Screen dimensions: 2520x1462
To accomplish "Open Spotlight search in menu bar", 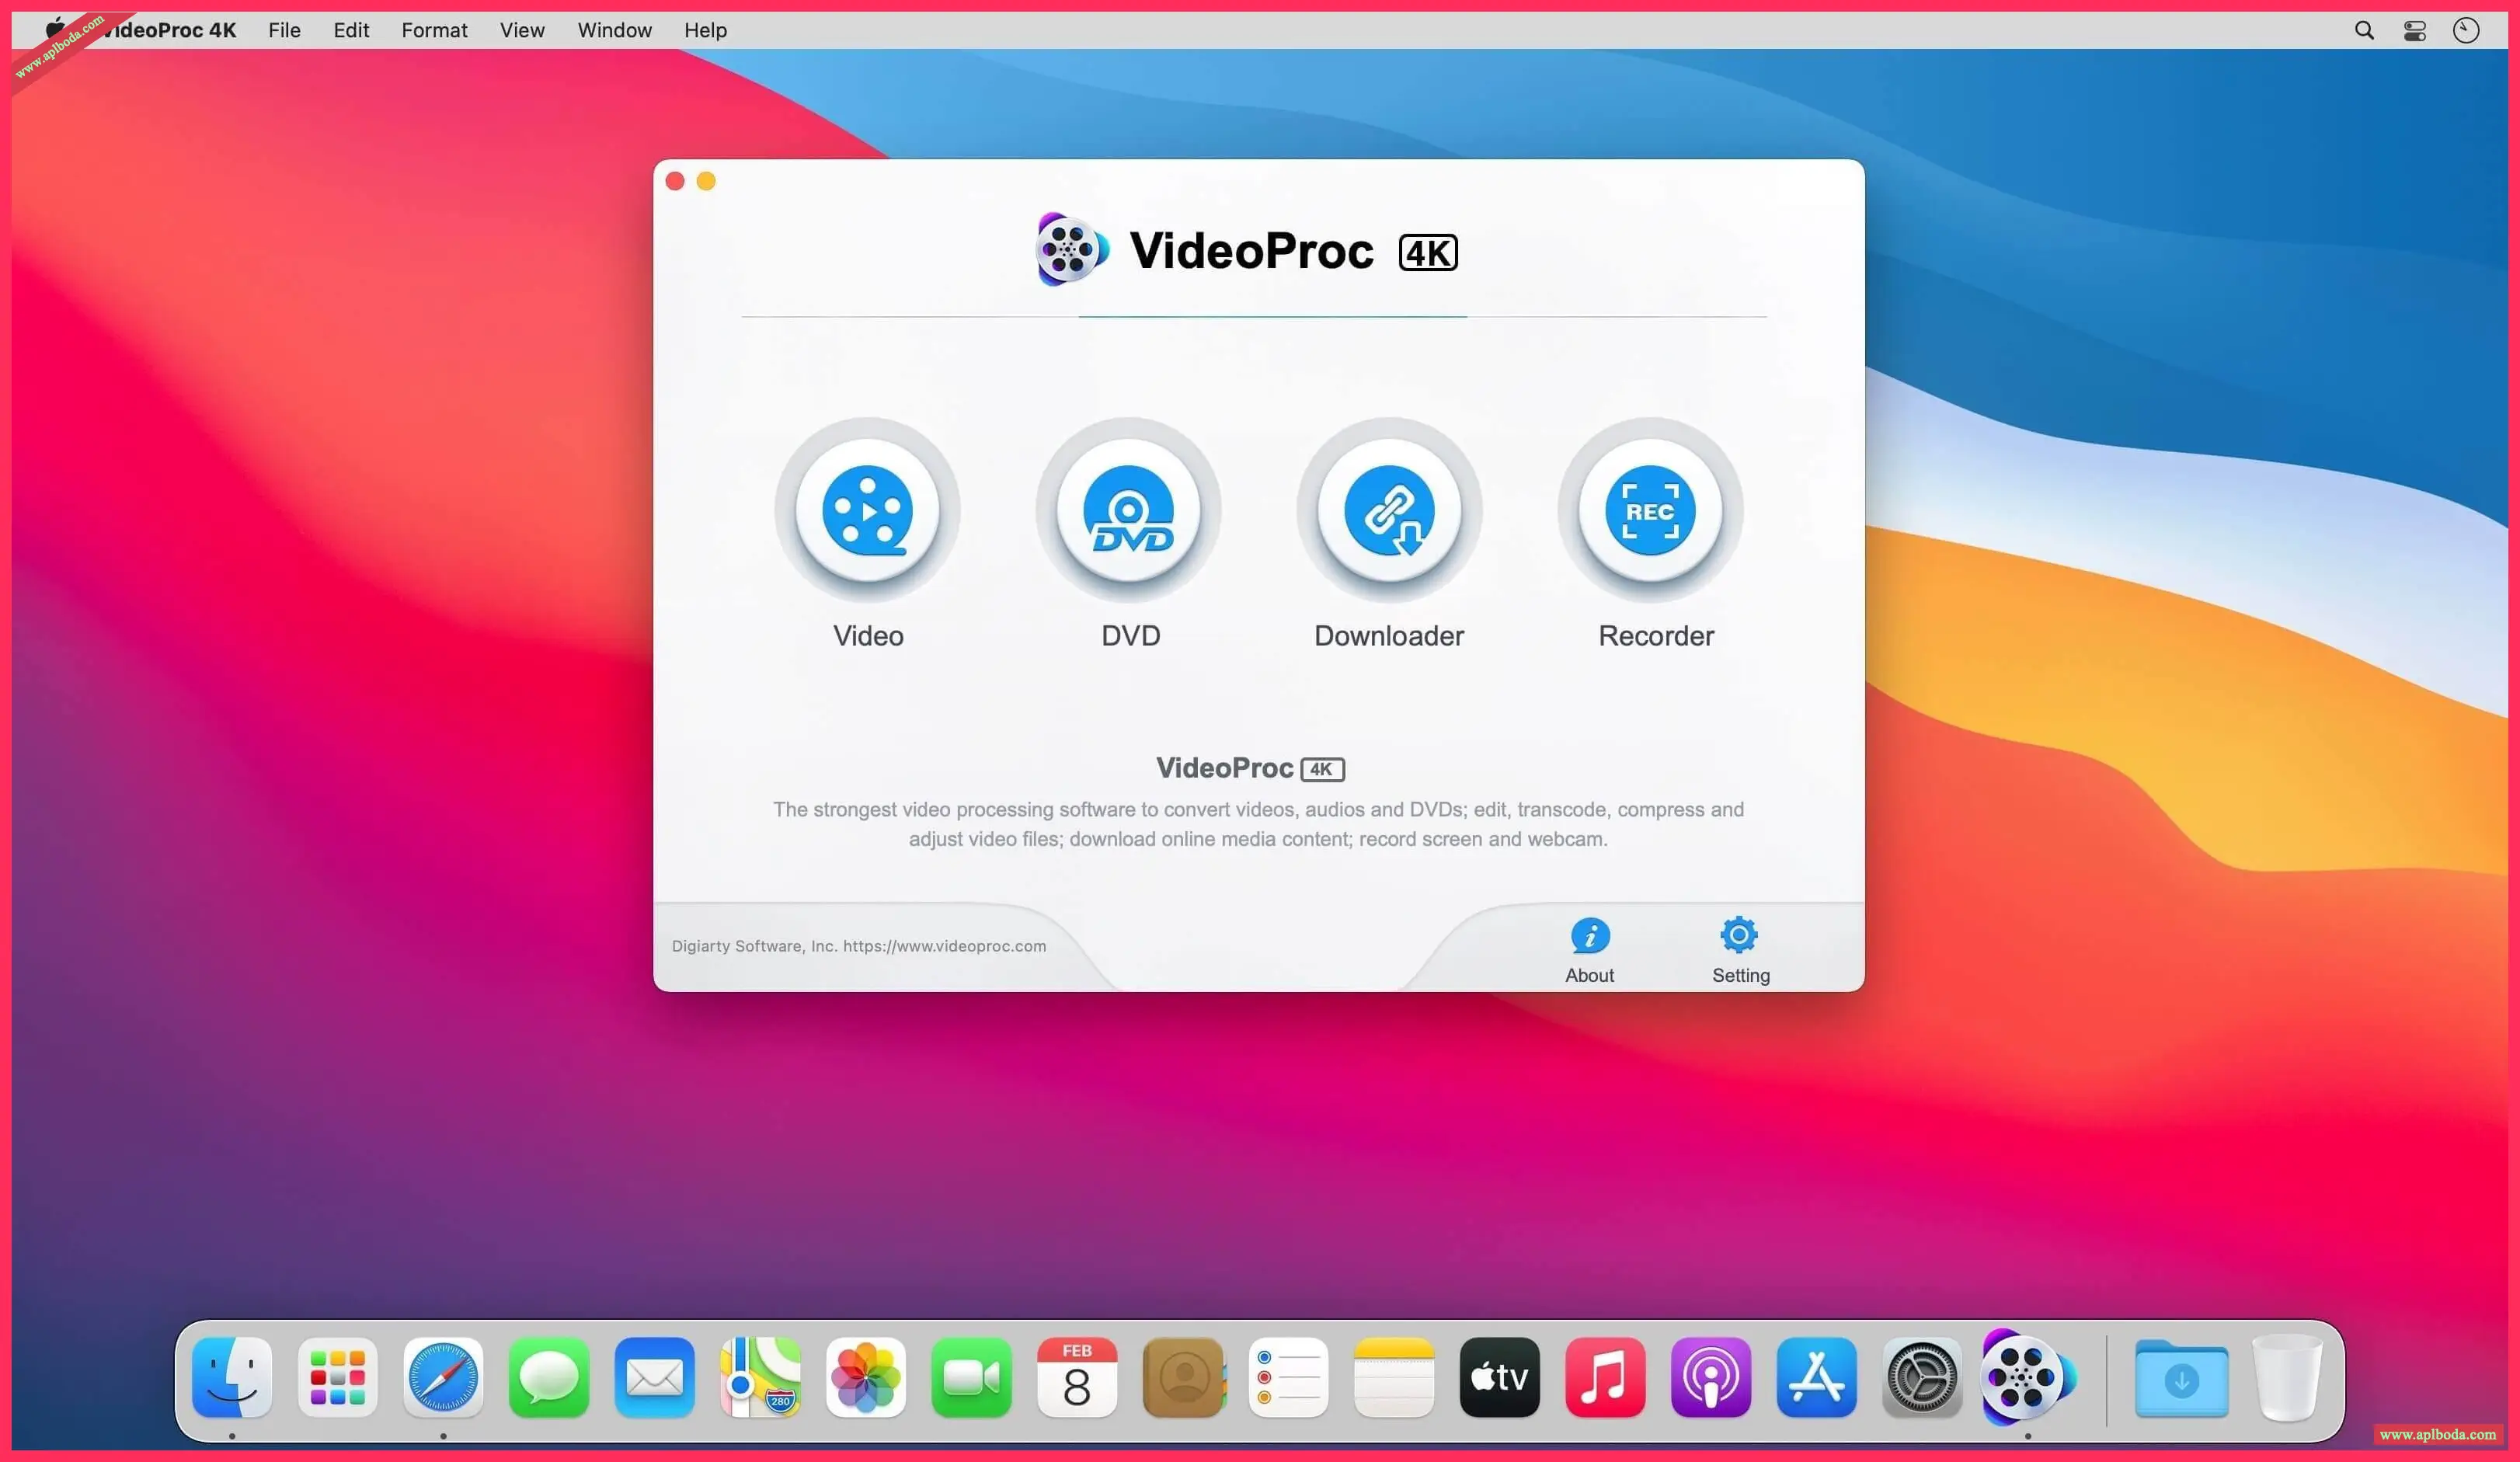I will 2364,30.
